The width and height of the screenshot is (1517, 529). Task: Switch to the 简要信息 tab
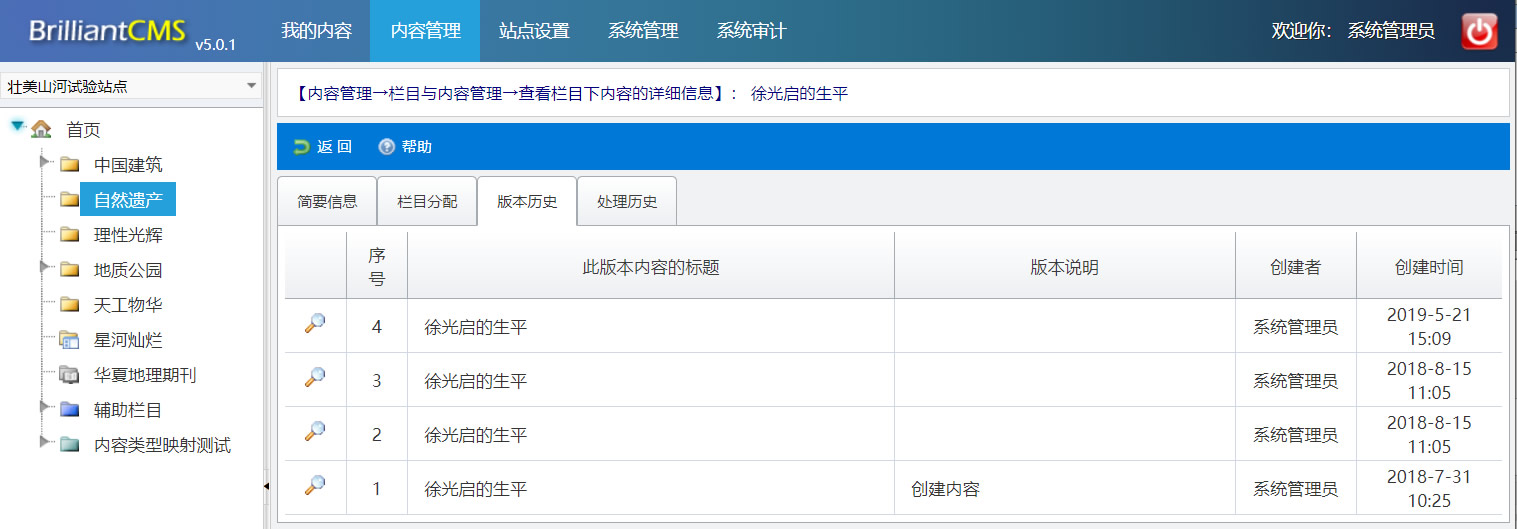[327, 201]
